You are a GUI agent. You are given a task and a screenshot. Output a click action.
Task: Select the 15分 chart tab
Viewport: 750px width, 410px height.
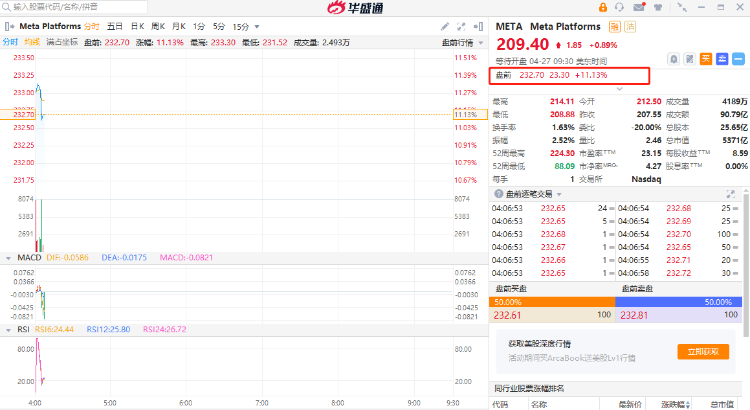click(x=241, y=26)
